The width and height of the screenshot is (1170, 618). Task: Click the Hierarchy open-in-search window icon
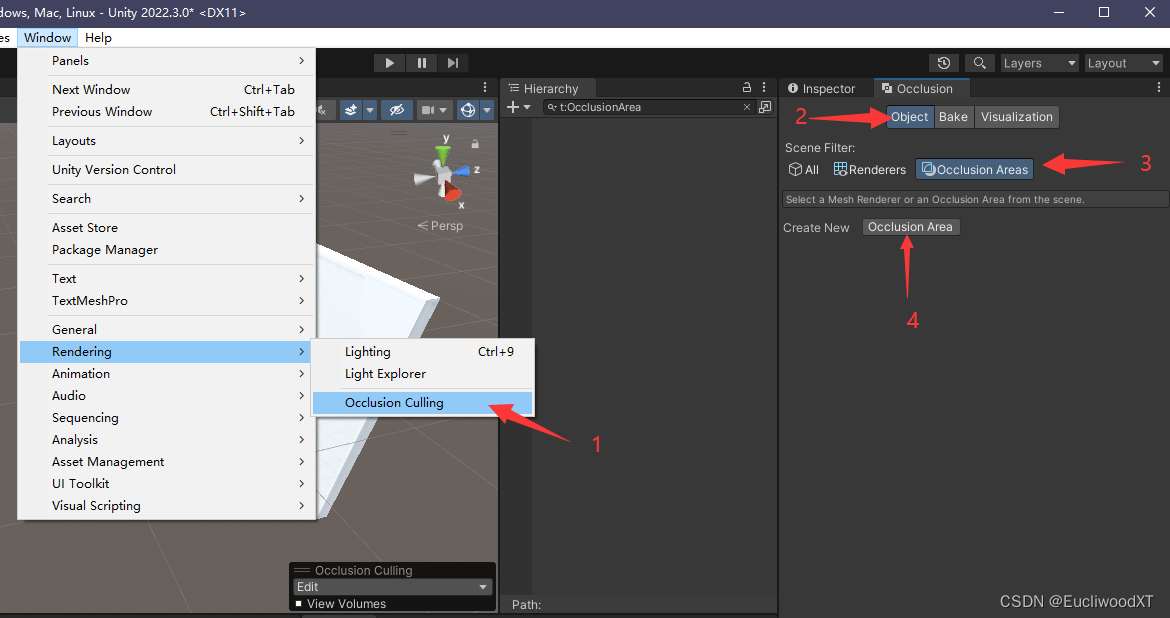(765, 107)
